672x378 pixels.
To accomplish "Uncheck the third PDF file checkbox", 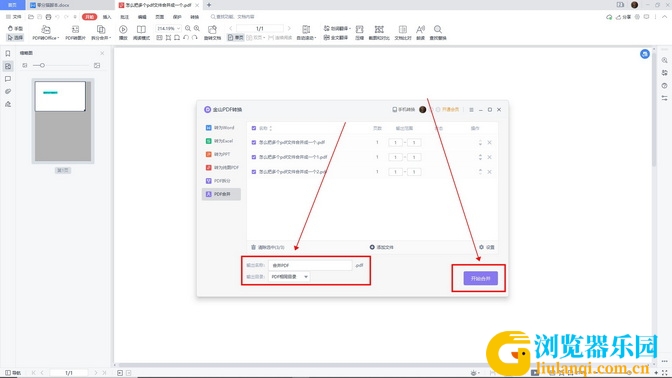I will (x=254, y=172).
